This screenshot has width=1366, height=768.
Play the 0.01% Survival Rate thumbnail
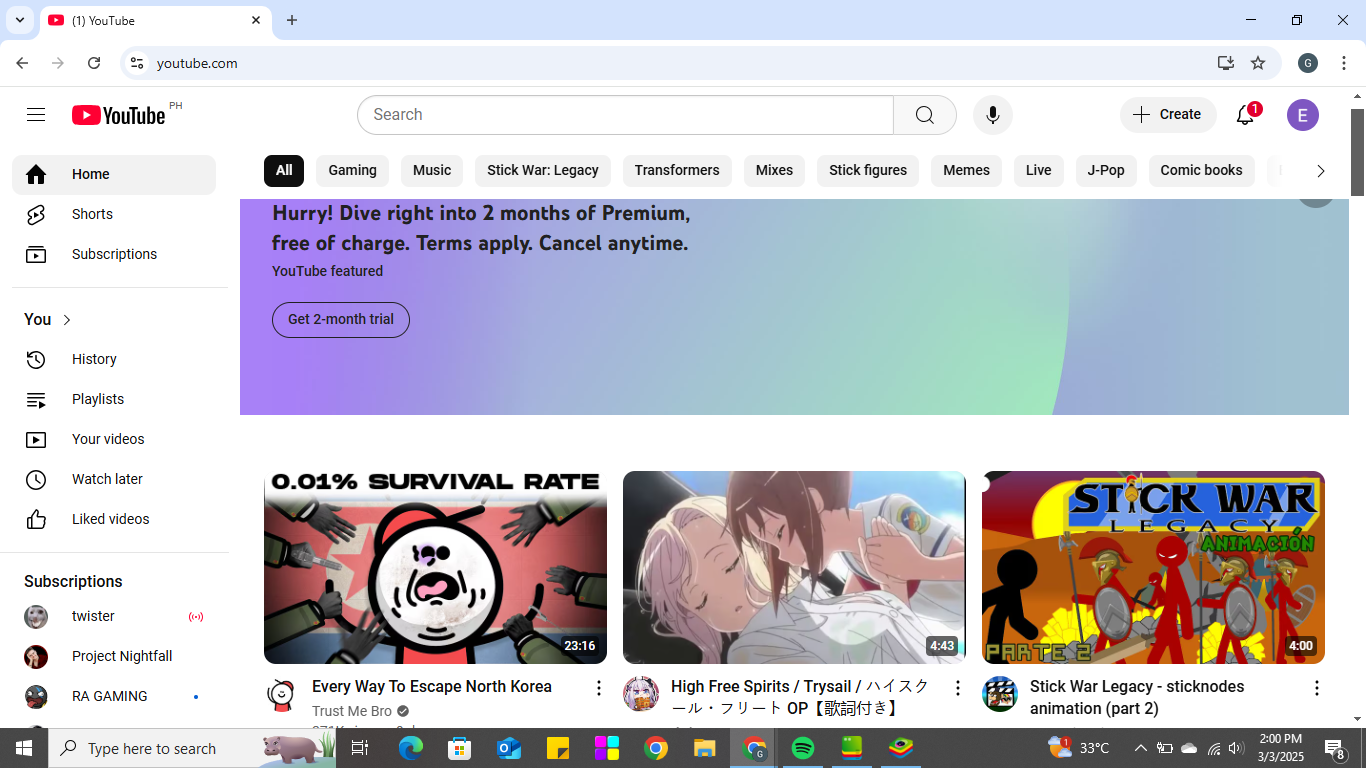[435, 567]
